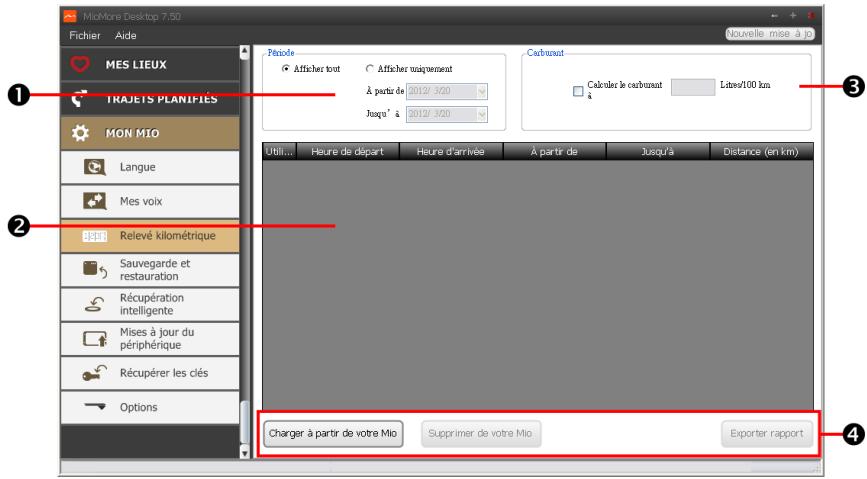
Task: Select the Afficher uniquement radio button
Action: tap(370, 69)
